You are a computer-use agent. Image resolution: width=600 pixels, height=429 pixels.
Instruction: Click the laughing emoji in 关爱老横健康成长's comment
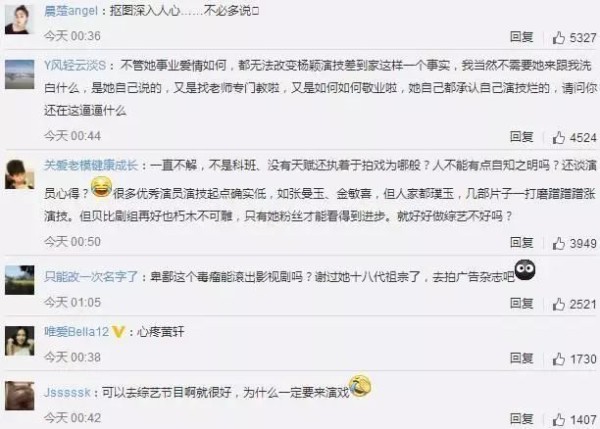tap(101, 188)
